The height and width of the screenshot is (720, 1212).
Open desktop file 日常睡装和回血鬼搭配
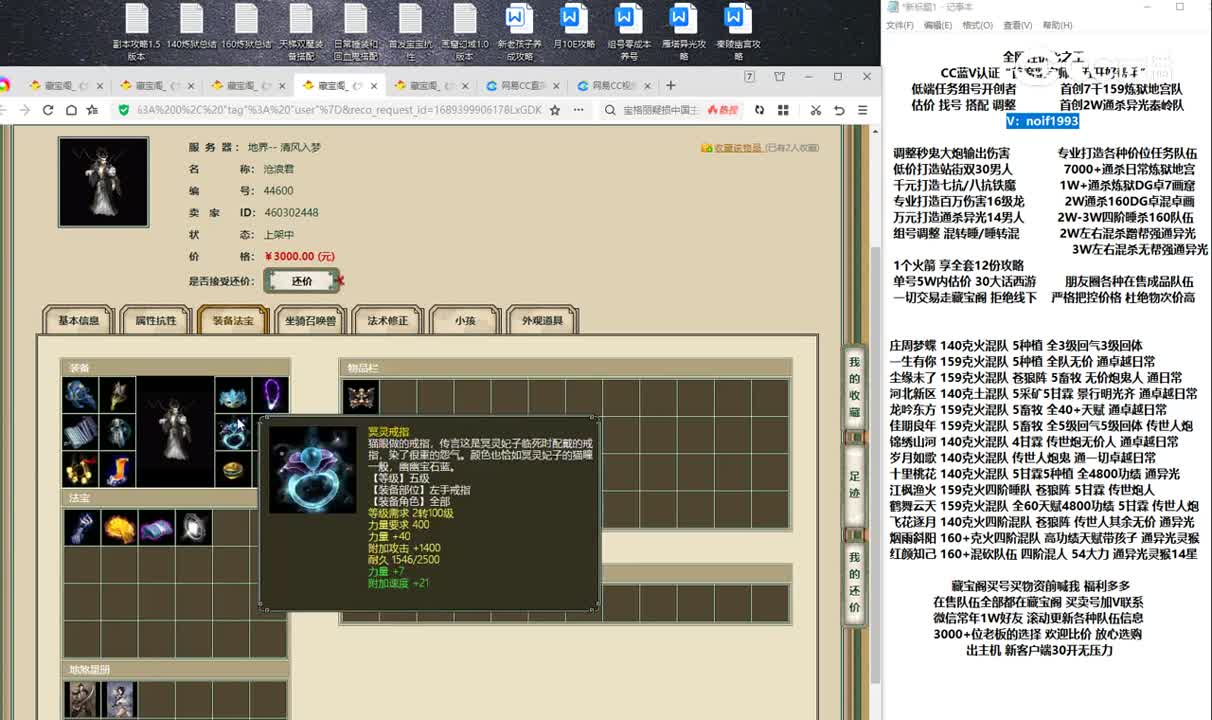coord(356,33)
